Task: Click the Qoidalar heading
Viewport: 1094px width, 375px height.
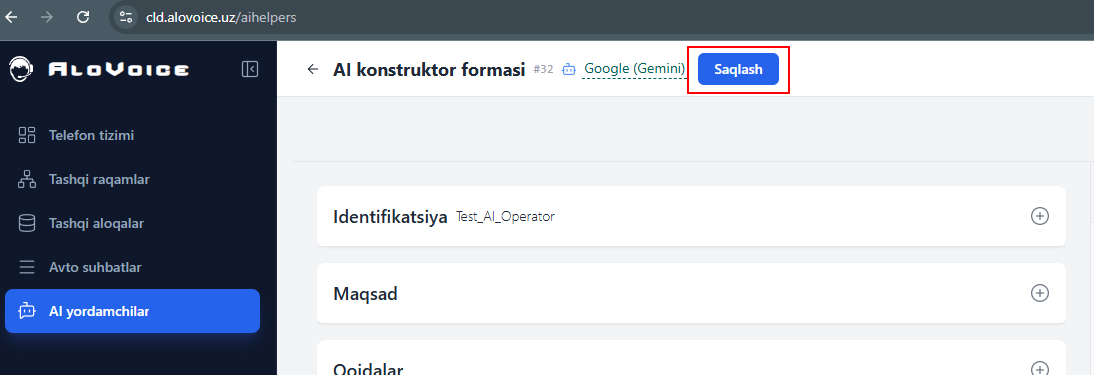Action: click(368, 369)
